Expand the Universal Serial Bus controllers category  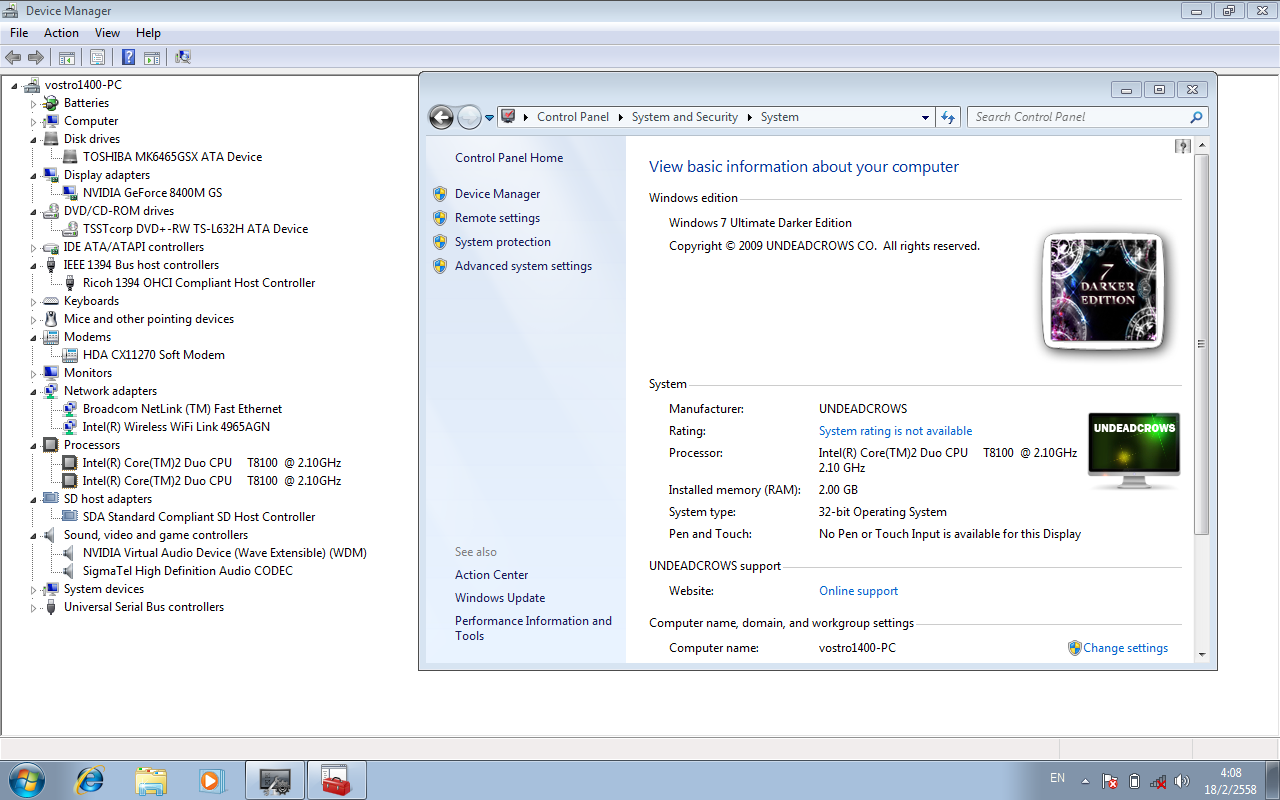click(x=33, y=607)
